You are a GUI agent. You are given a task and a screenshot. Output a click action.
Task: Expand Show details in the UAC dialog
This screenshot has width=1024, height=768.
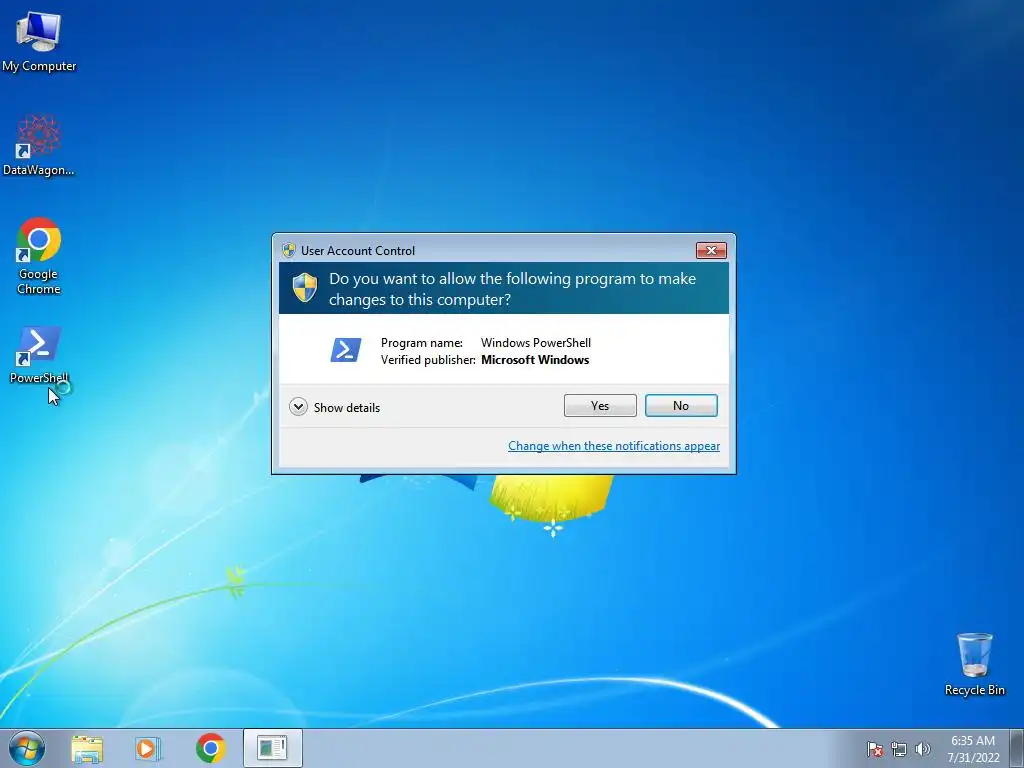[334, 408]
